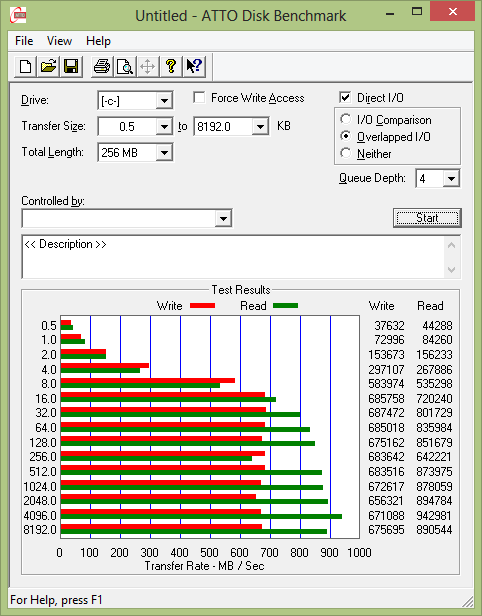Open the View menu
Image resolution: width=482 pixels, height=616 pixels.
pos(59,41)
